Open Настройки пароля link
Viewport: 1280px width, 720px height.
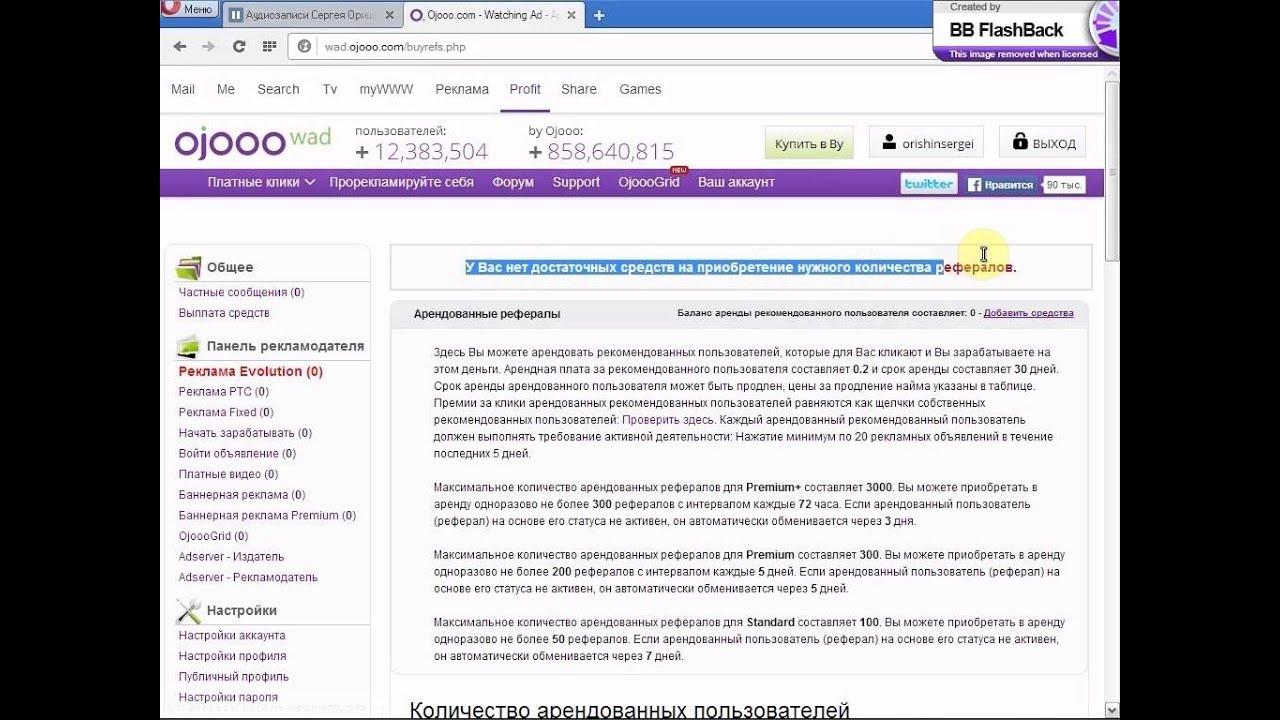pos(228,697)
